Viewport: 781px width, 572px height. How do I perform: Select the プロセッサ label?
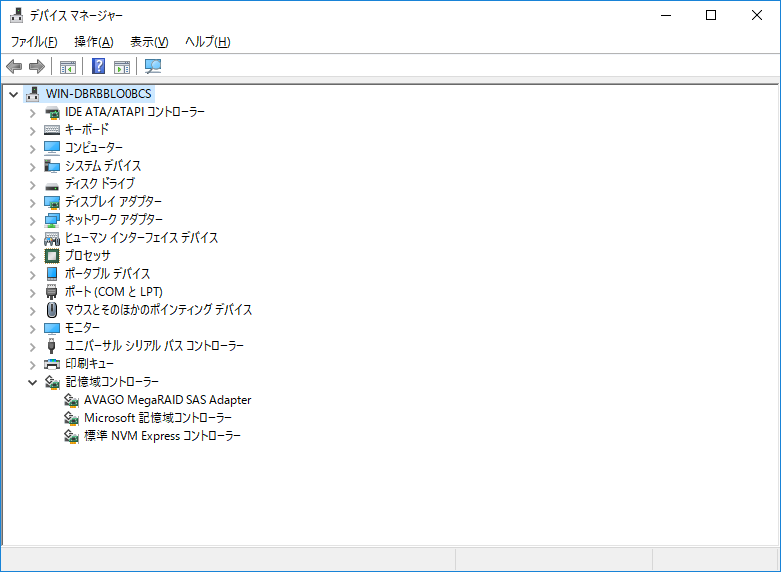(x=88, y=256)
